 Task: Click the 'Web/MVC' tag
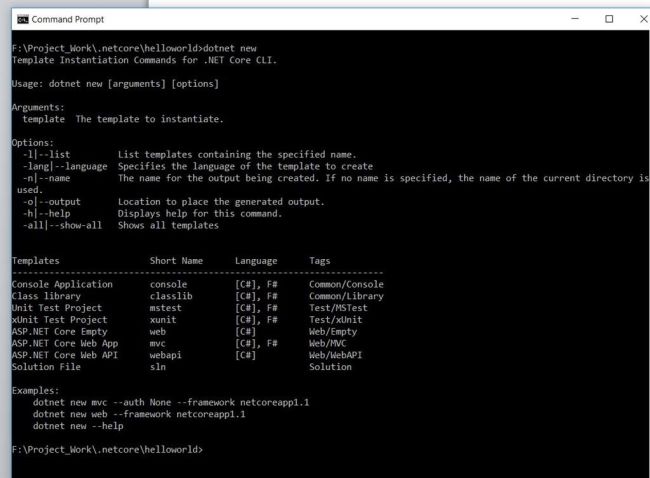(x=327, y=344)
